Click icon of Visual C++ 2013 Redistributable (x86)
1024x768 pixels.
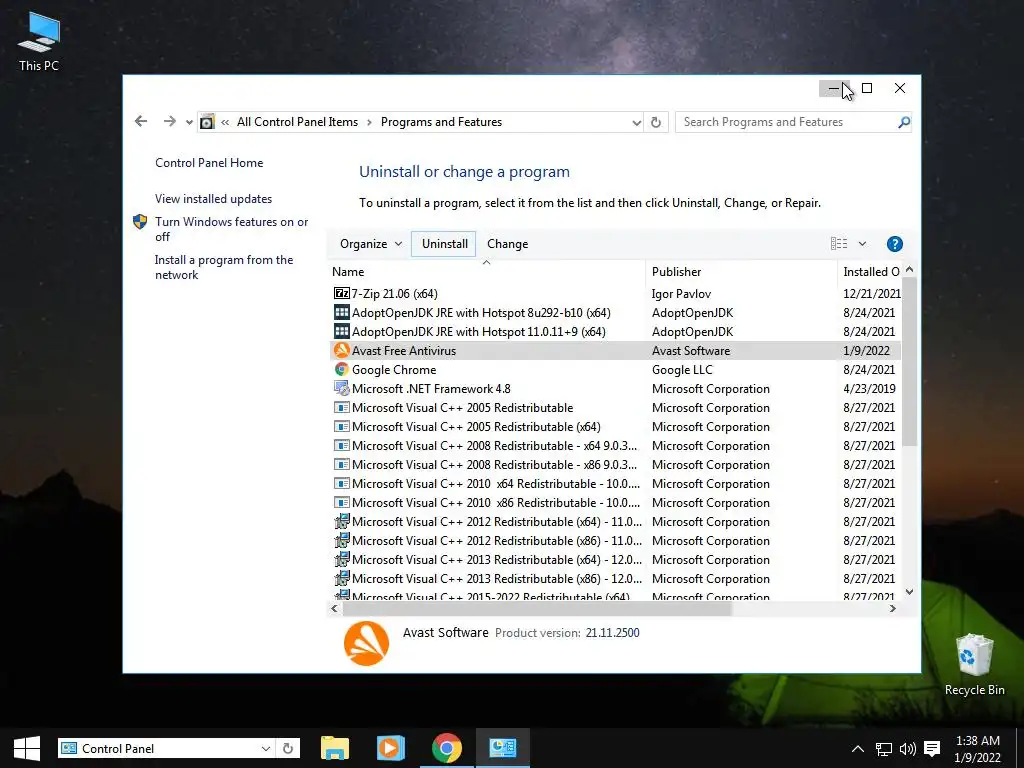point(342,578)
